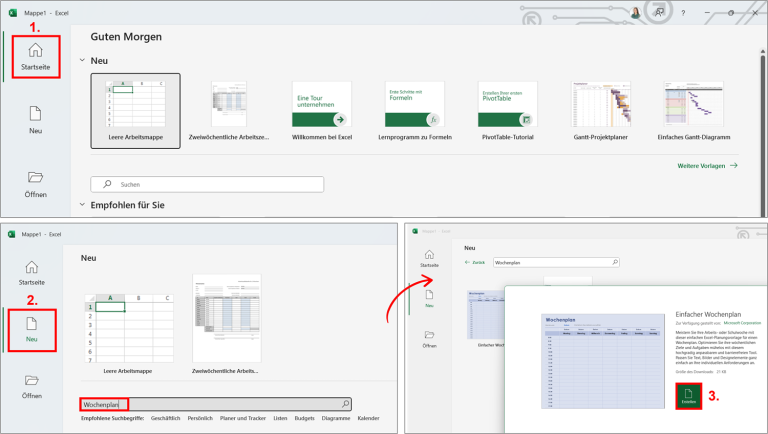Pick Zweiwöchentliche Arbeits... in bottom-left window
Image resolution: width=768 pixels, height=434 pixels.
pyautogui.click(x=226, y=324)
